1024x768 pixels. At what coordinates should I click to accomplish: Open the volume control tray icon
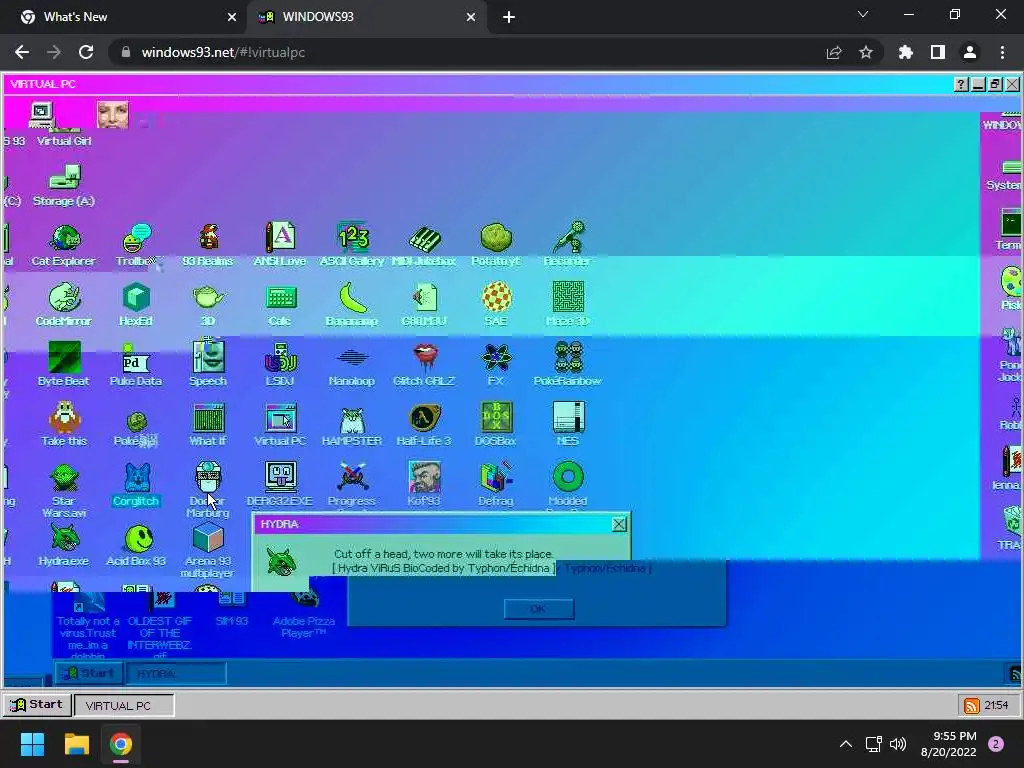tap(899, 744)
